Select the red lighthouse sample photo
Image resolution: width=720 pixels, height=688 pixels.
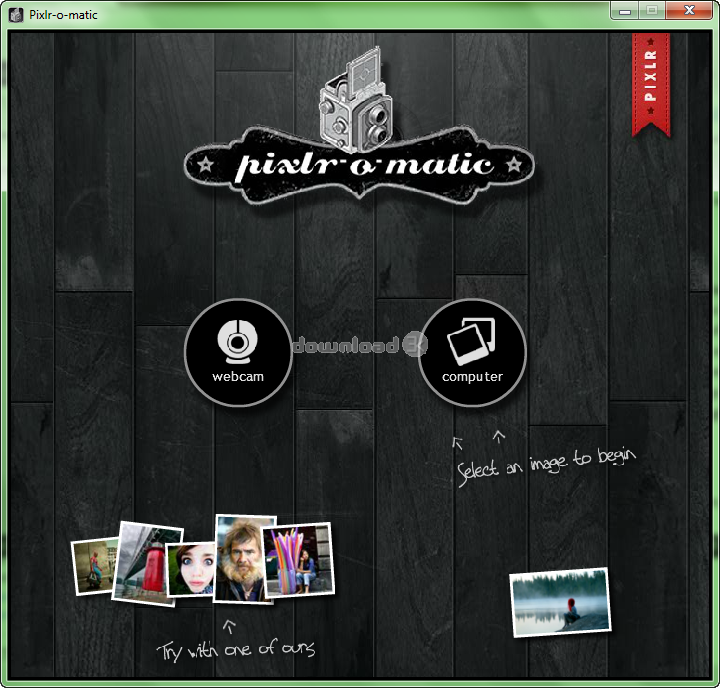click(145, 563)
